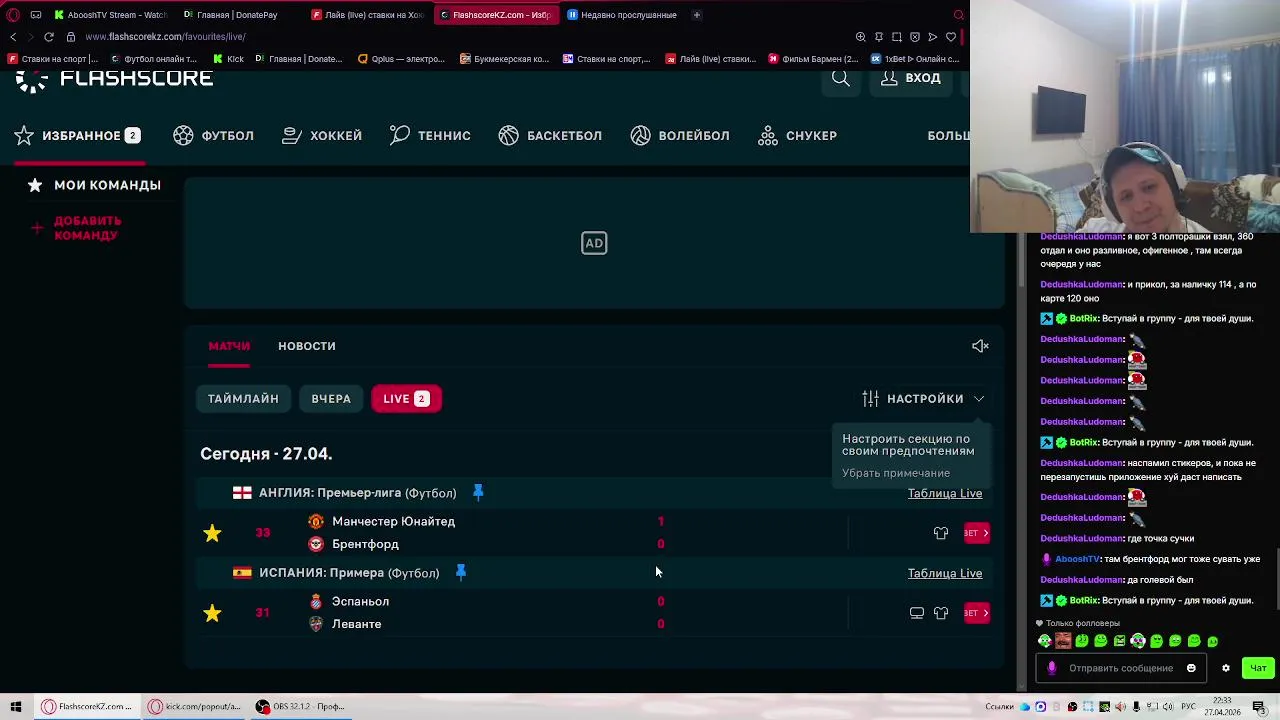Open Kick bookmark in bookmarks bar
This screenshot has height=720, width=1280.
[229, 59]
